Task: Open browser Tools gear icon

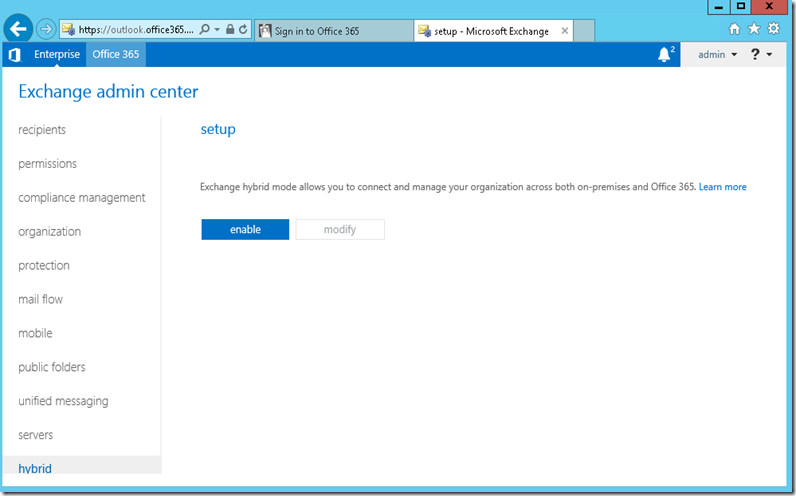Action: pyautogui.click(x=774, y=28)
